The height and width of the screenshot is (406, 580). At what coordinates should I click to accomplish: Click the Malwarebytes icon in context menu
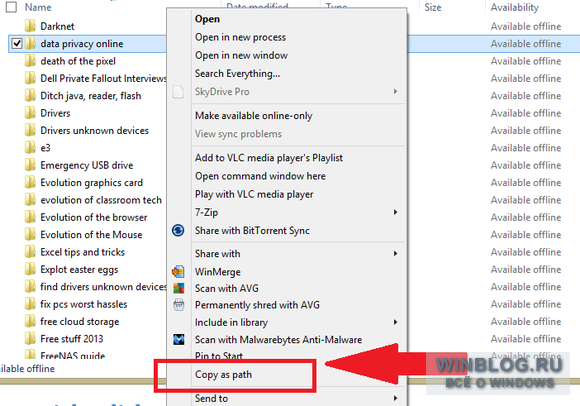(179, 339)
